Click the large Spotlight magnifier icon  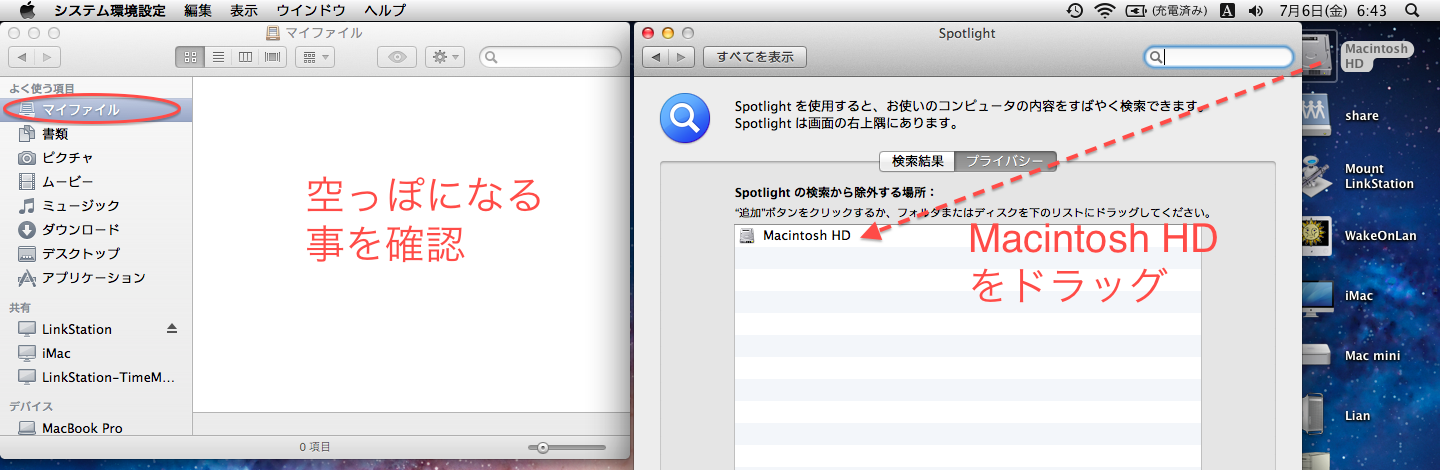[685, 120]
